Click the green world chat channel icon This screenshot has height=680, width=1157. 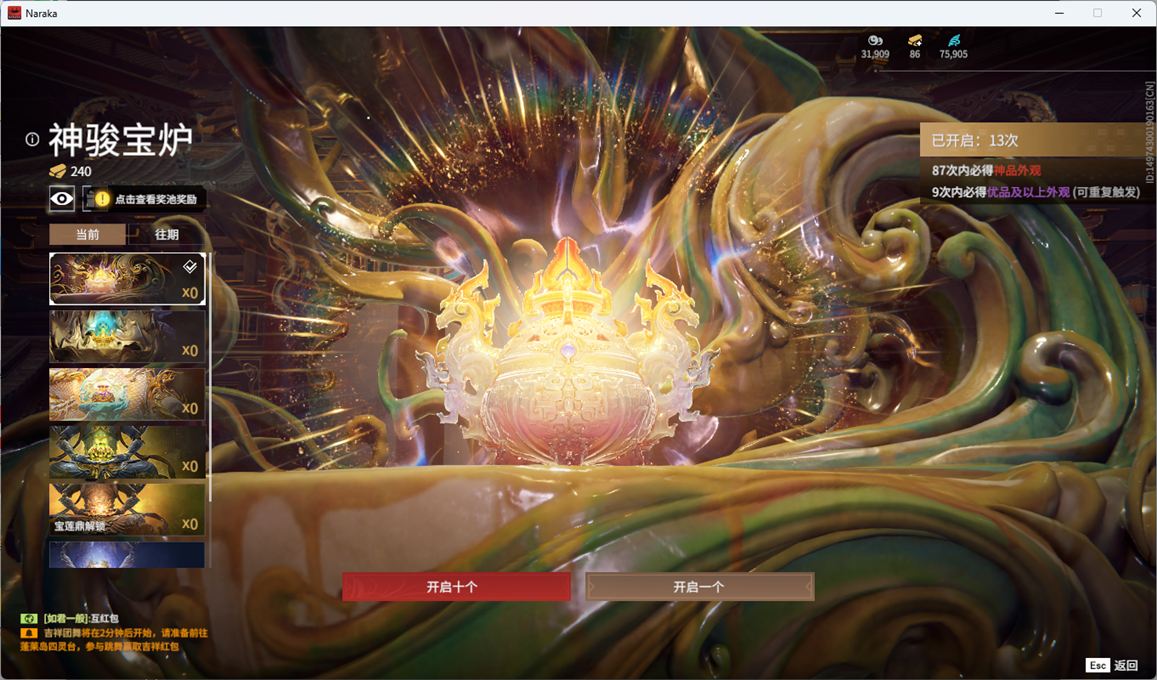29,618
